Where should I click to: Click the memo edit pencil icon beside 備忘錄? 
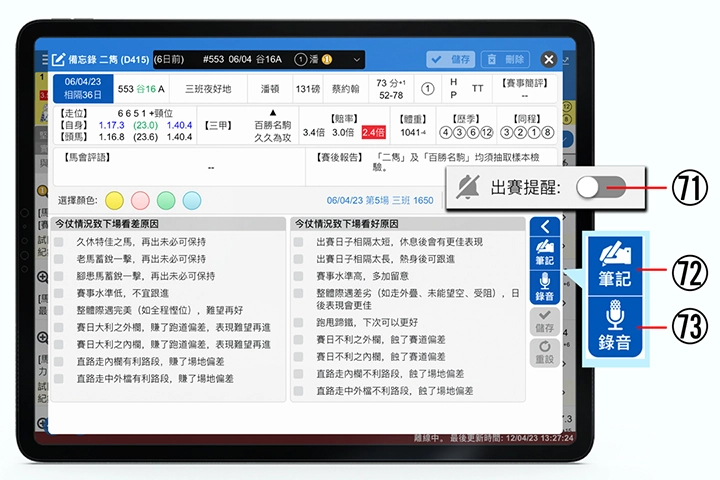58,60
